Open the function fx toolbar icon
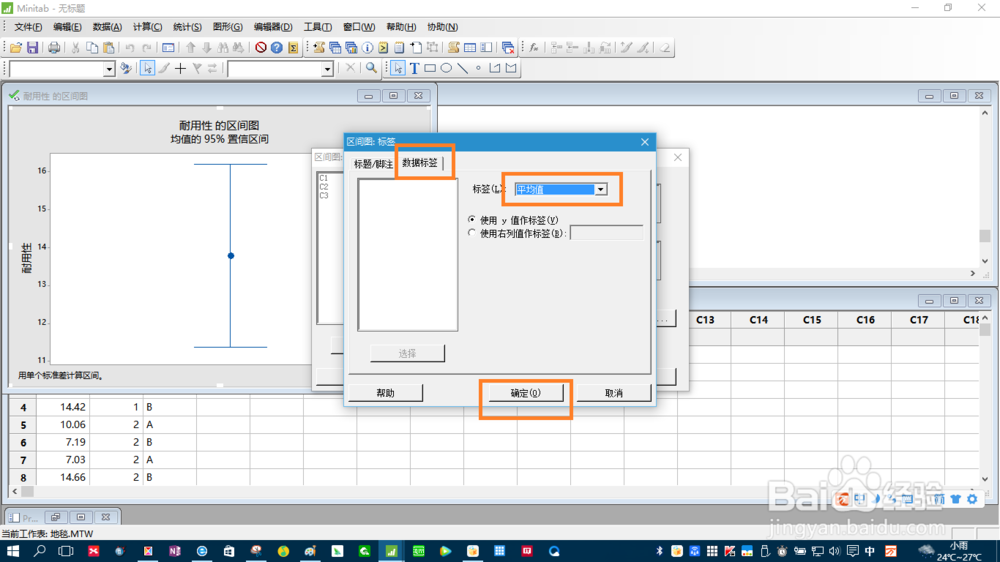The height and width of the screenshot is (562, 1000). click(x=534, y=48)
